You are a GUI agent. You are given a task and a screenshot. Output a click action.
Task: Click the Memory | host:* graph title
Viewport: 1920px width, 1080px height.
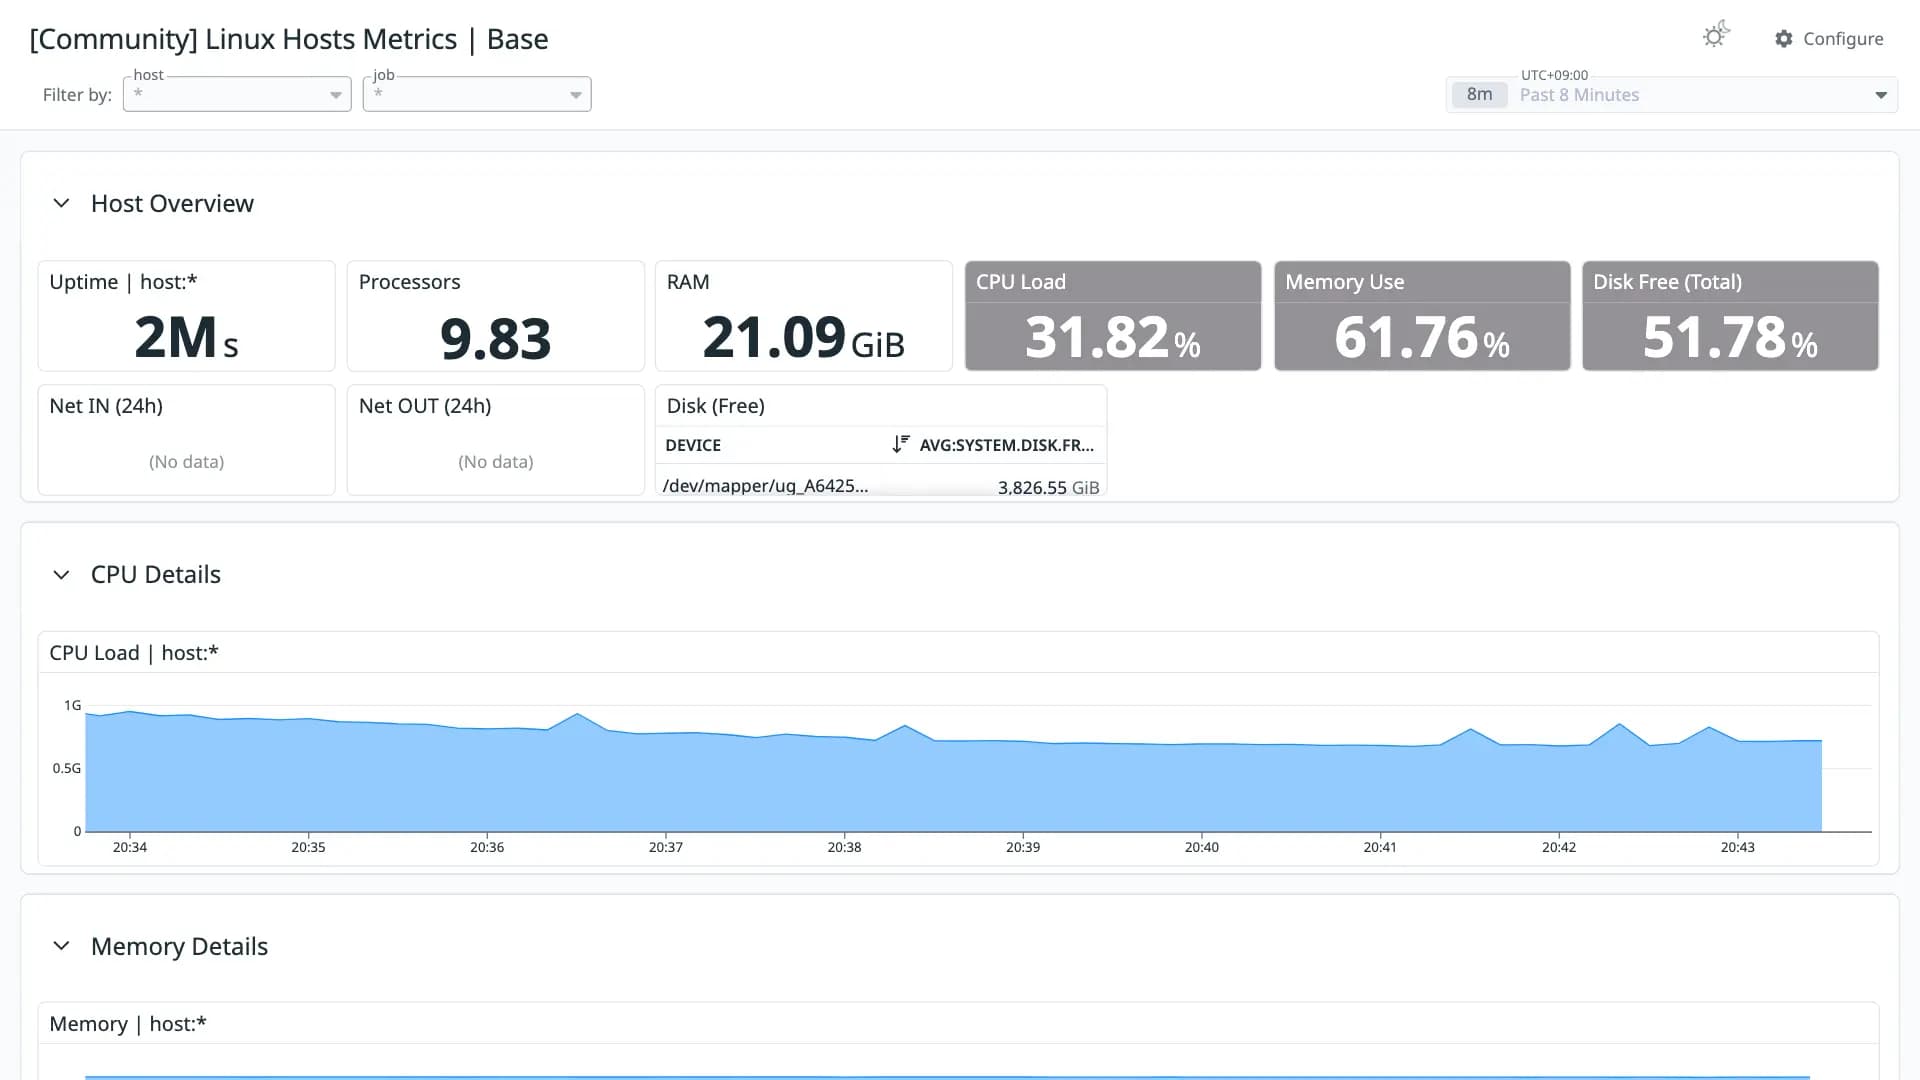128,1024
